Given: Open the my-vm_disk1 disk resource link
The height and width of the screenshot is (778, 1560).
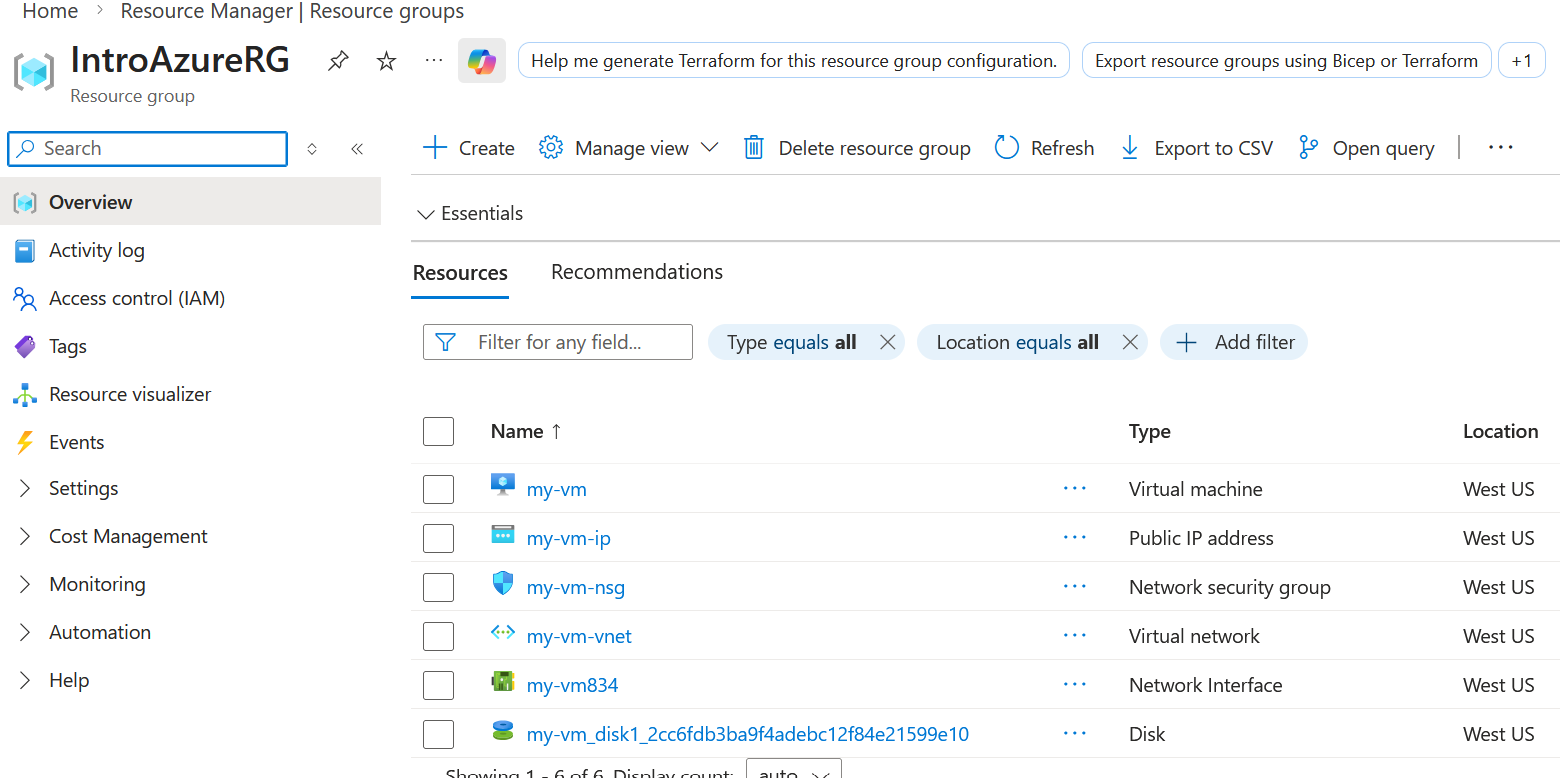Looking at the screenshot, I should tap(748, 734).
